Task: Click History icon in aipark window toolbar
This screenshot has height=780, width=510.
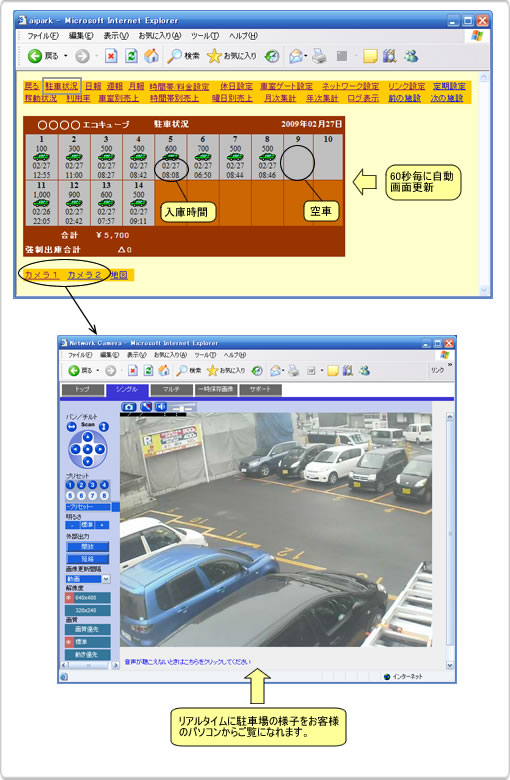Action: (x=272, y=56)
